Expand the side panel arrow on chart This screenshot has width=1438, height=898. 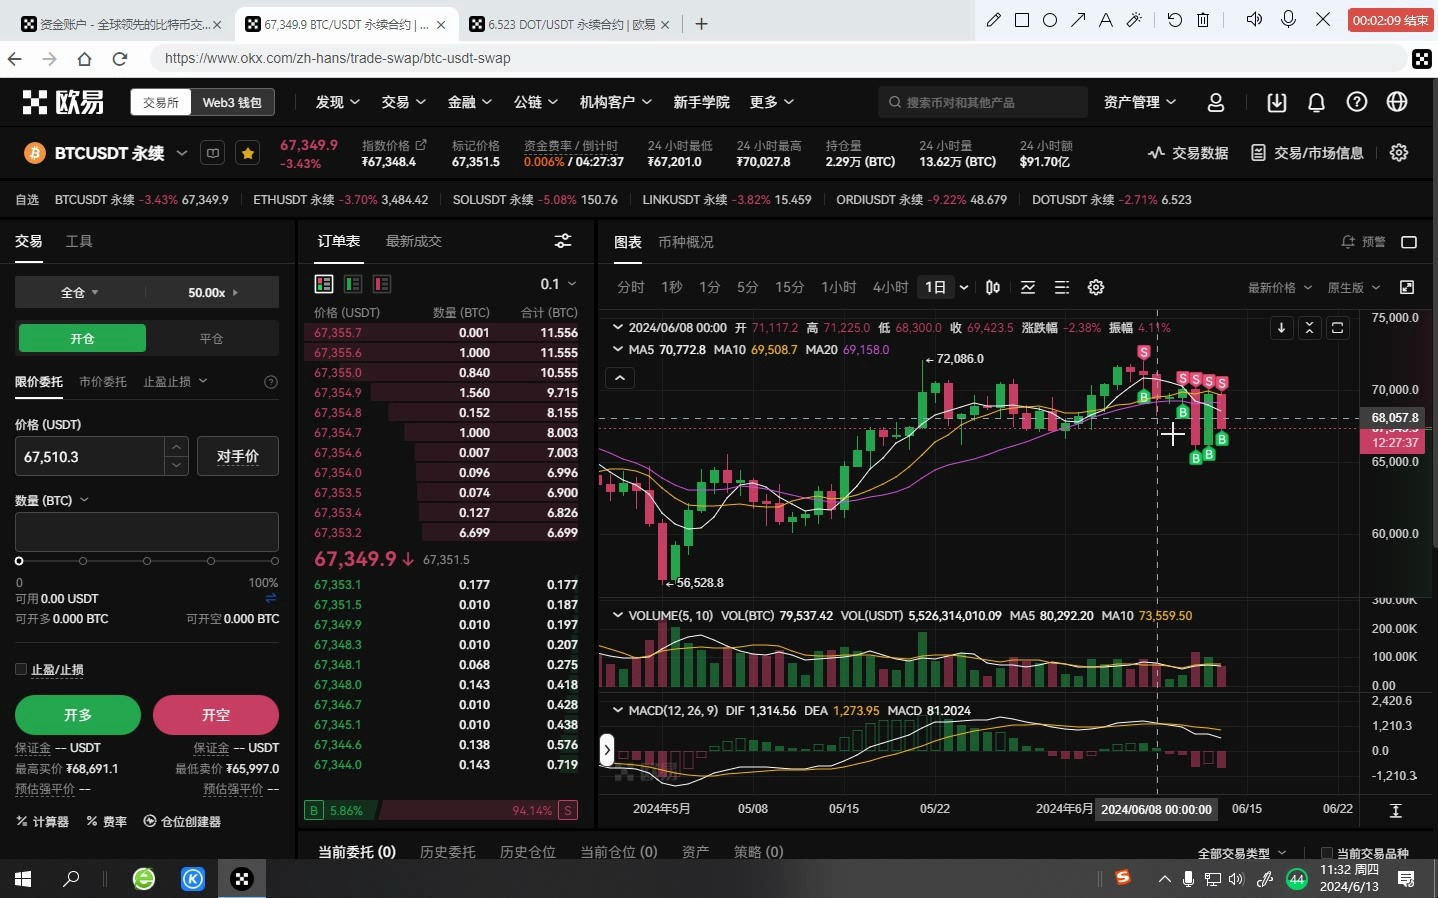pyautogui.click(x=606, y=749)
